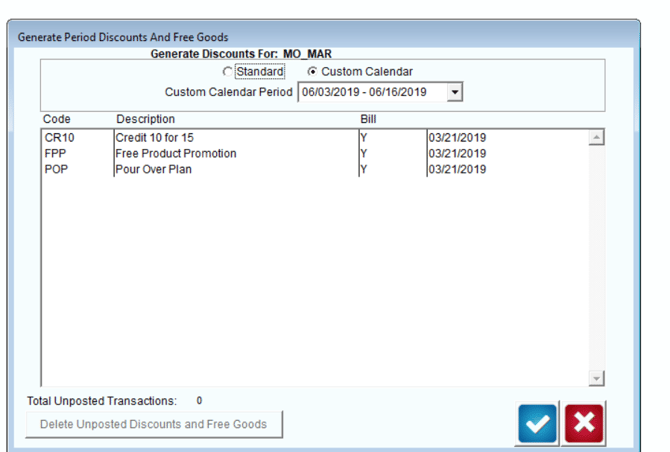The image size is (670, 452).
Task: Click the Generate Discounts For: MO_MAR heading
Action: 241,54
